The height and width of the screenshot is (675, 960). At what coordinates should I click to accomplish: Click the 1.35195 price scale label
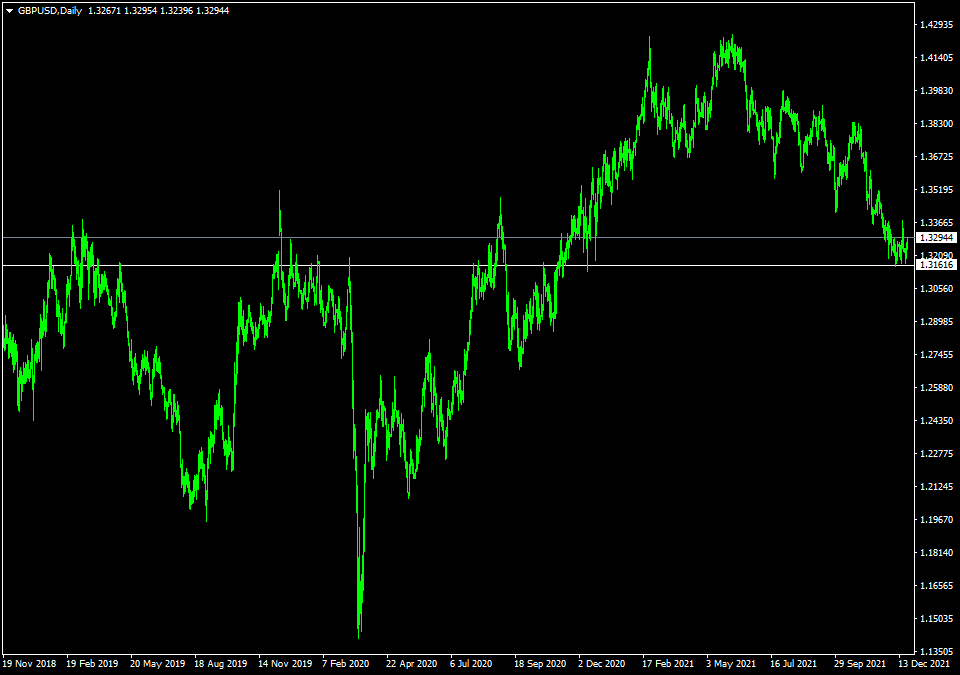(937, 190)
